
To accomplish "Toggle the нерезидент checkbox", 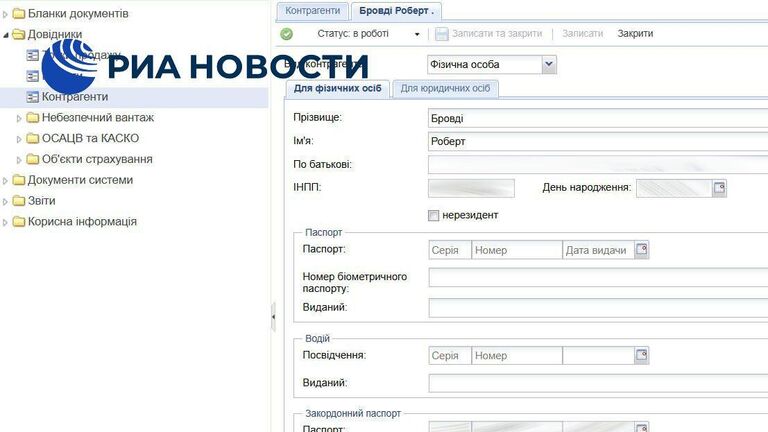I will (433, 216).
